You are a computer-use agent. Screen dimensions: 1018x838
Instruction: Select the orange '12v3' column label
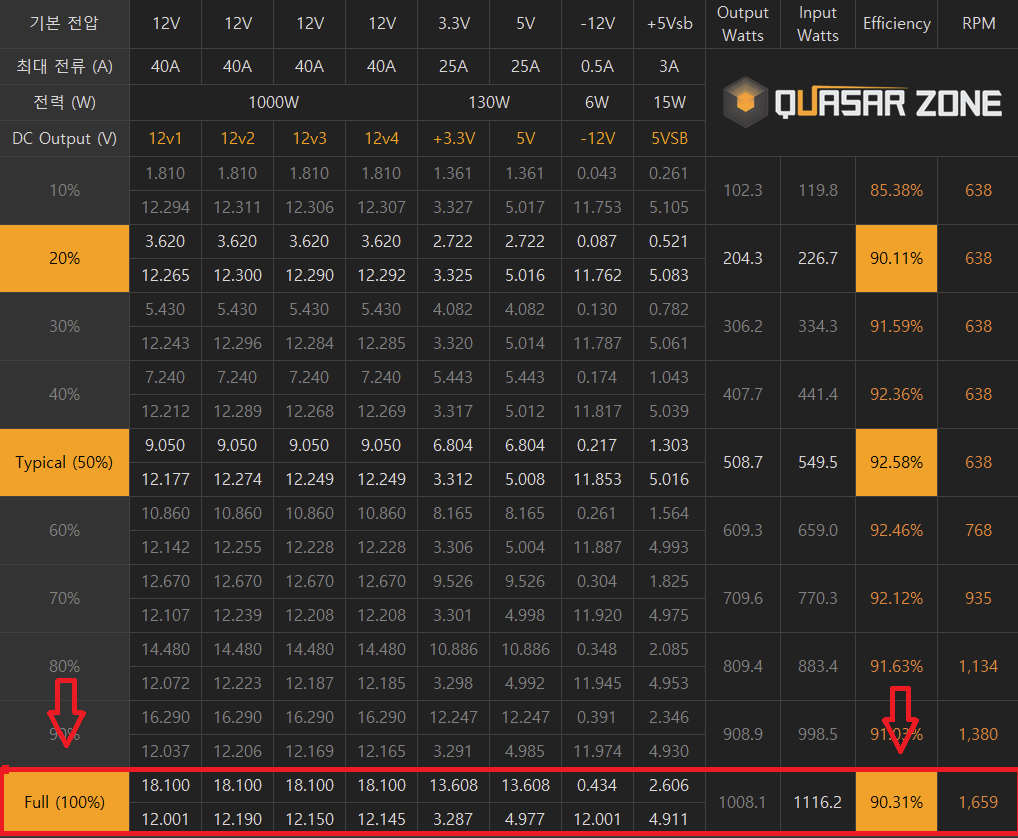[310, 138]
